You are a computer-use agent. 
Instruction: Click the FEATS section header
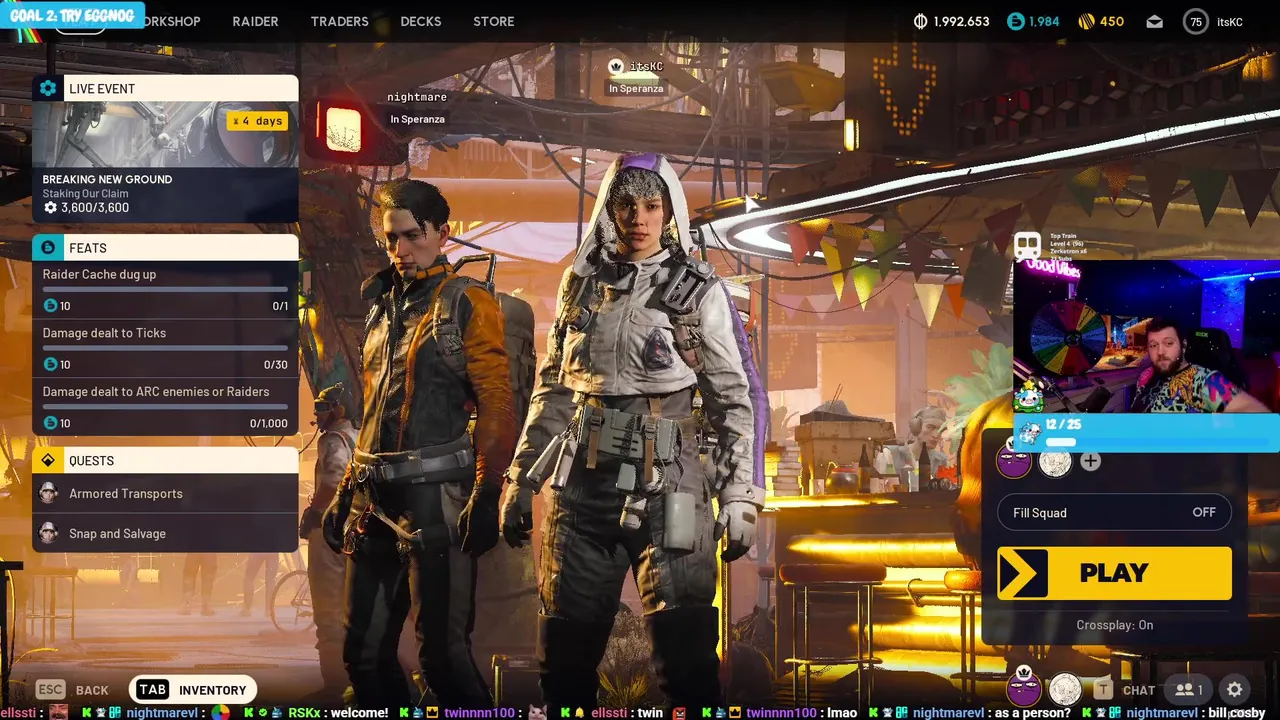(165, 247)
